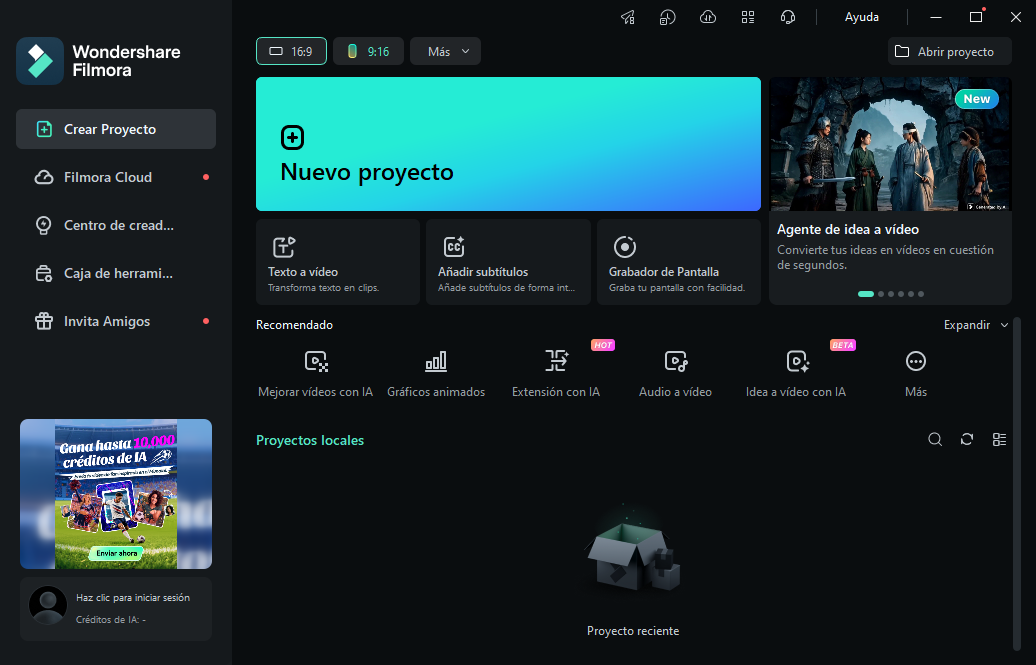Click Haz clic para iniciar sesión
Screen dimensions: 1036x665
click(133, 598)
